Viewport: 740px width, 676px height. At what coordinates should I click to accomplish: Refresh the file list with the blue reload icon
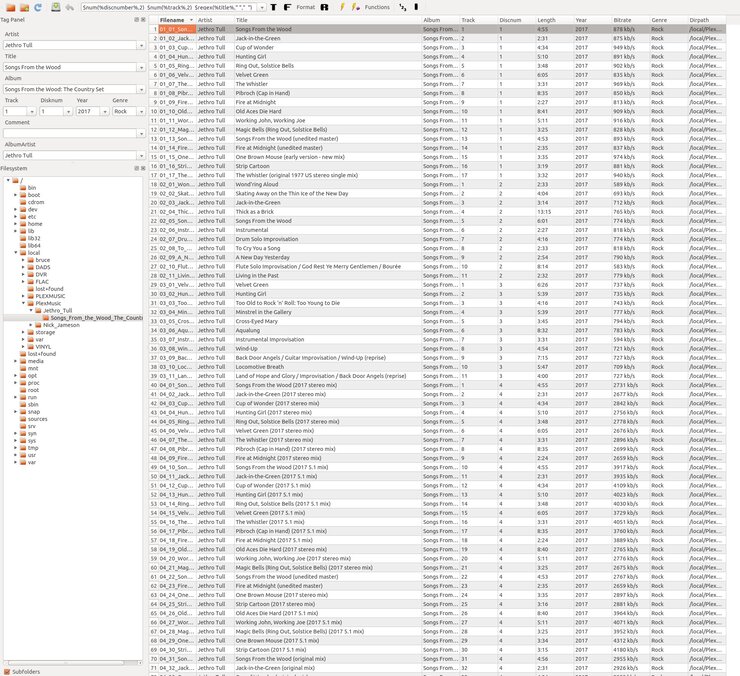(38, 7)
